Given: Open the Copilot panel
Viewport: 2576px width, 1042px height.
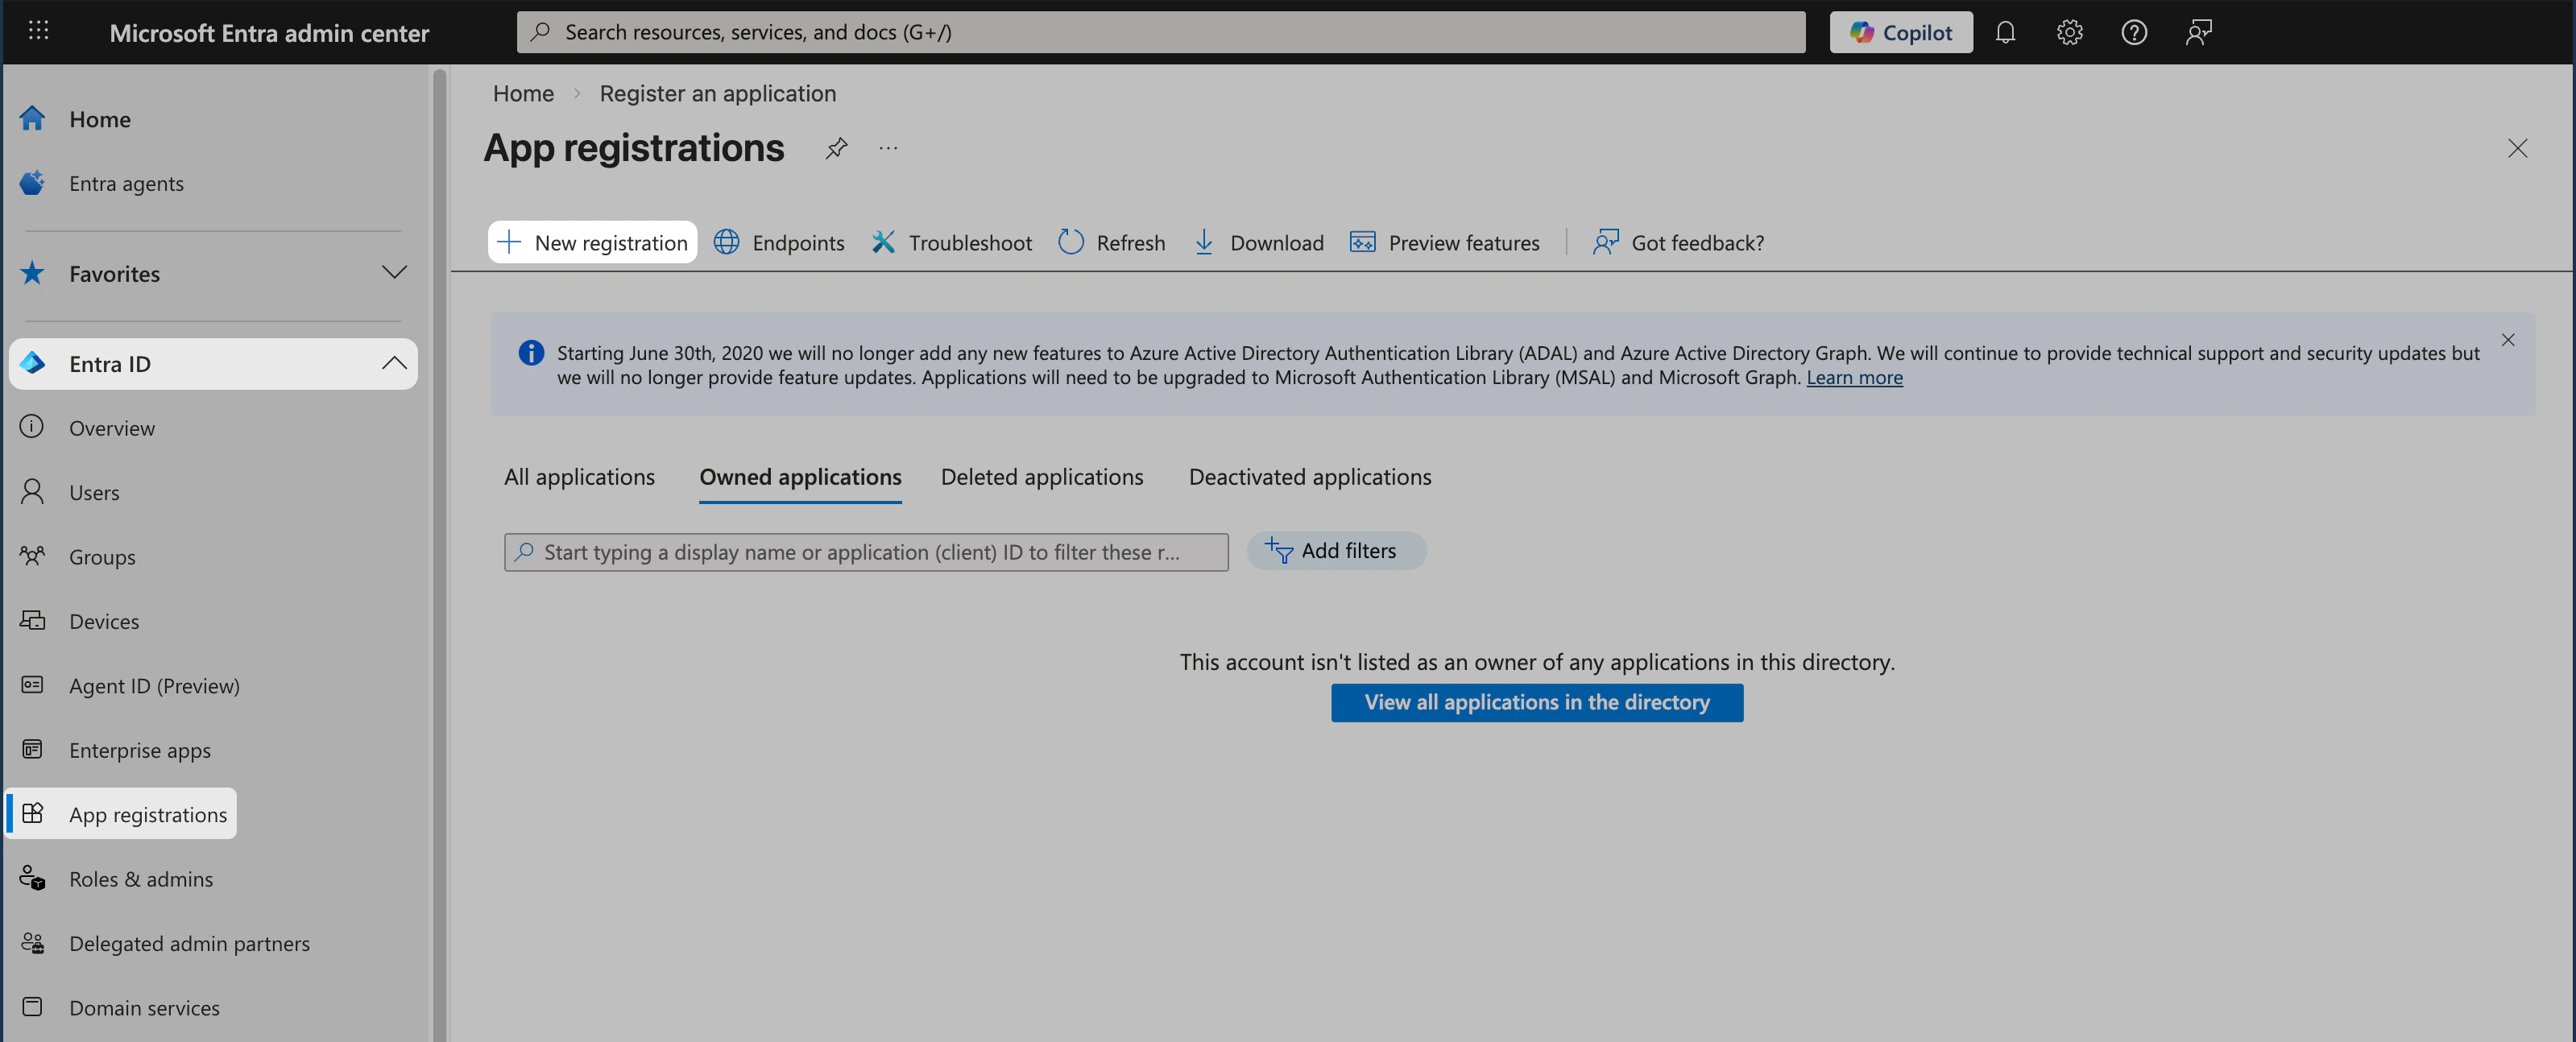Looking at the screenshot, I should coord(1900,31).
